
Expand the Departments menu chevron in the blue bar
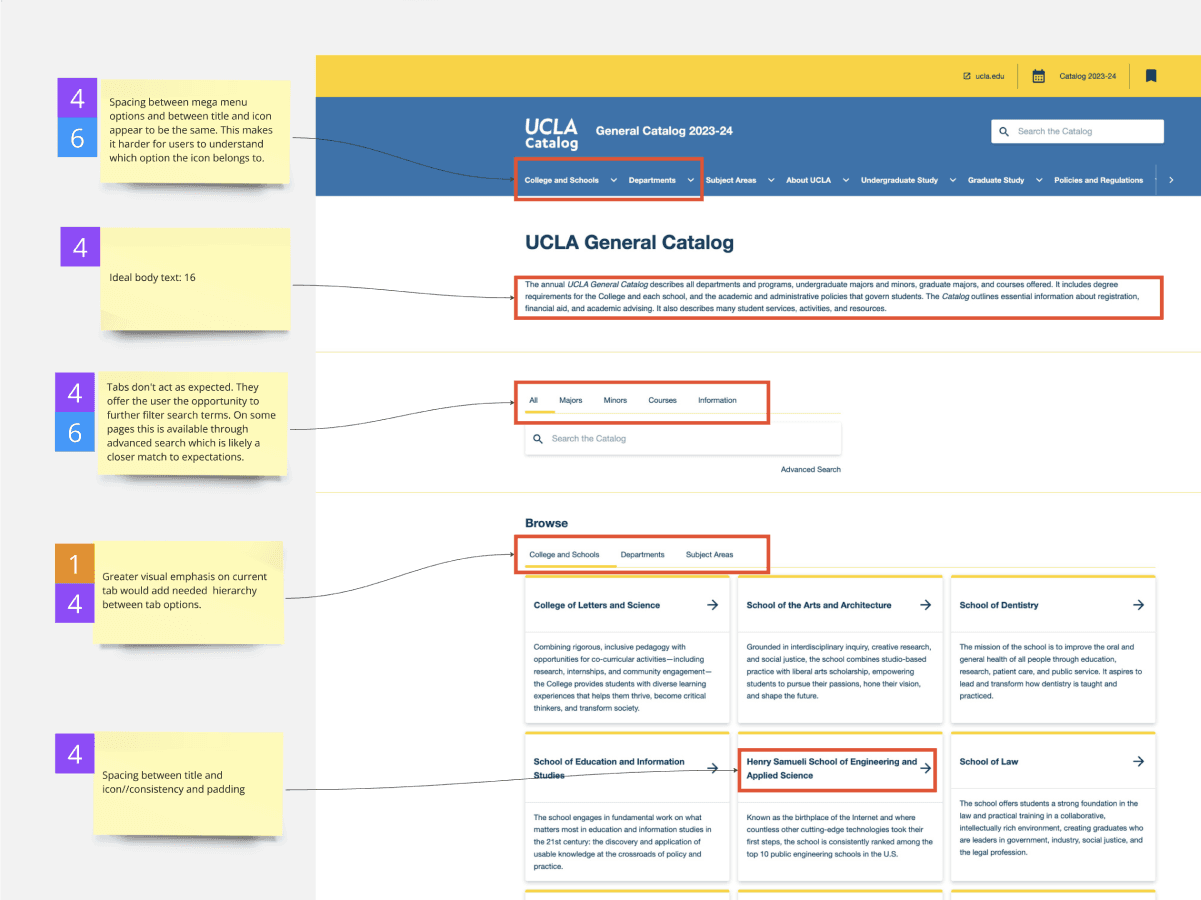coord(691,180)
